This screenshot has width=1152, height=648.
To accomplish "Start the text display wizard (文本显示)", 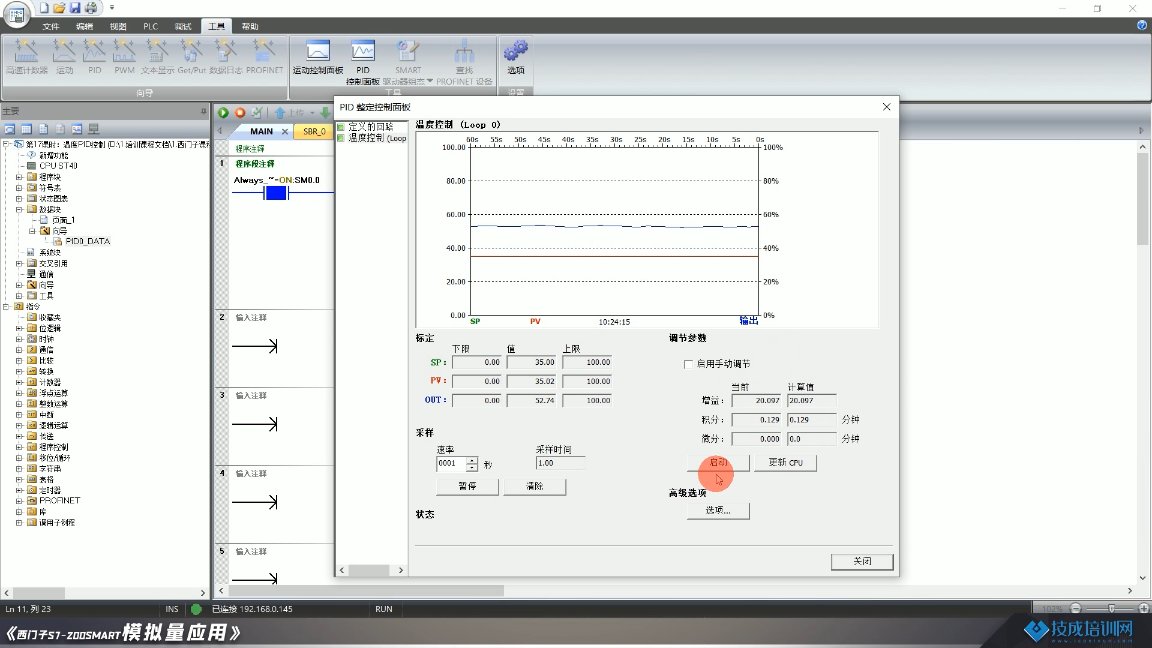I will pos(157,57).
